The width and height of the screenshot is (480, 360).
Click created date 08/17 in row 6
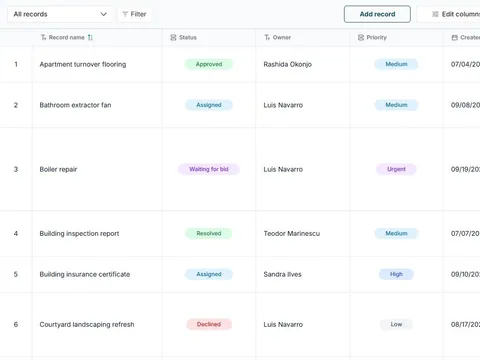[x=465, y=324]
